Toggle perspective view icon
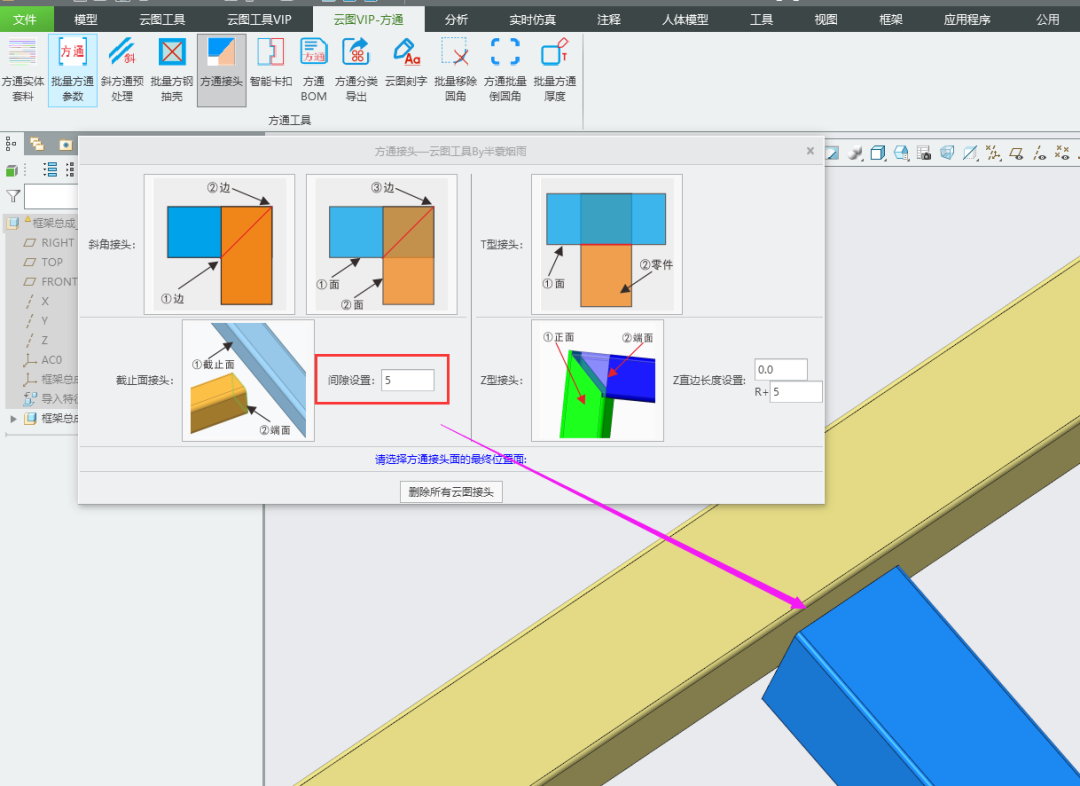The width and height of the screenshot is (1080, 786). click(947, 153)
